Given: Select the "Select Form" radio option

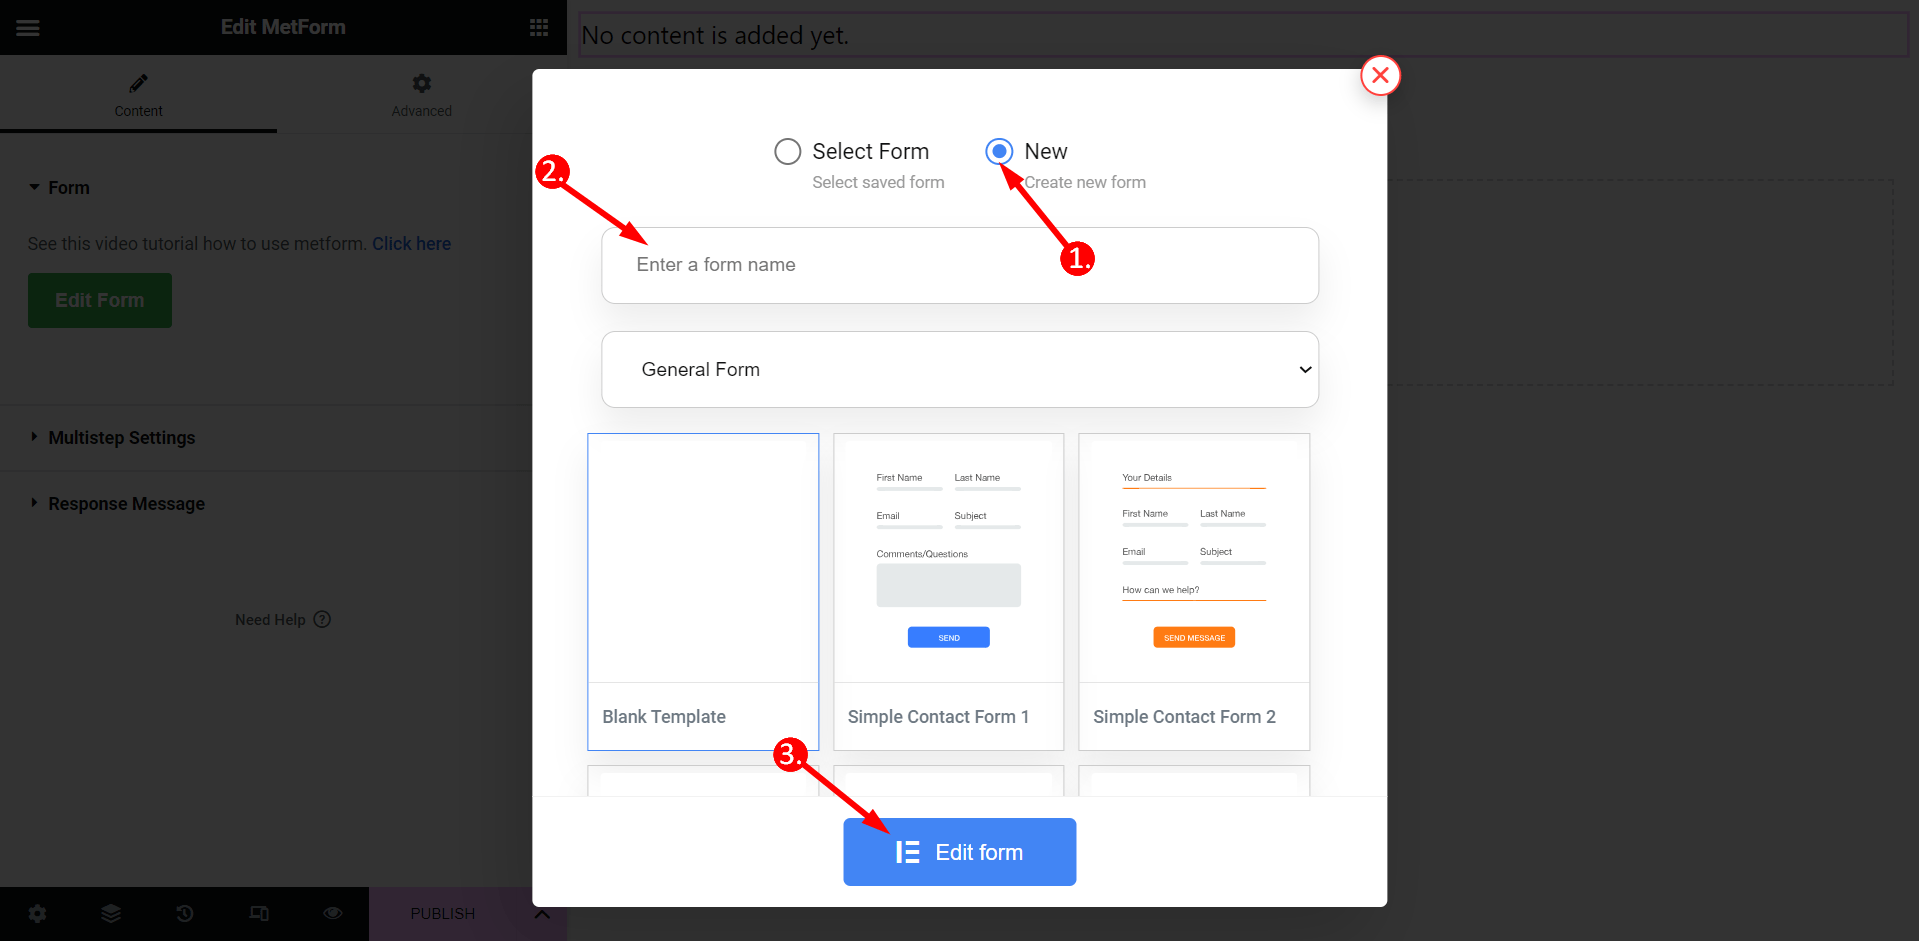Looking at the screenshot, I should point(787,151).
